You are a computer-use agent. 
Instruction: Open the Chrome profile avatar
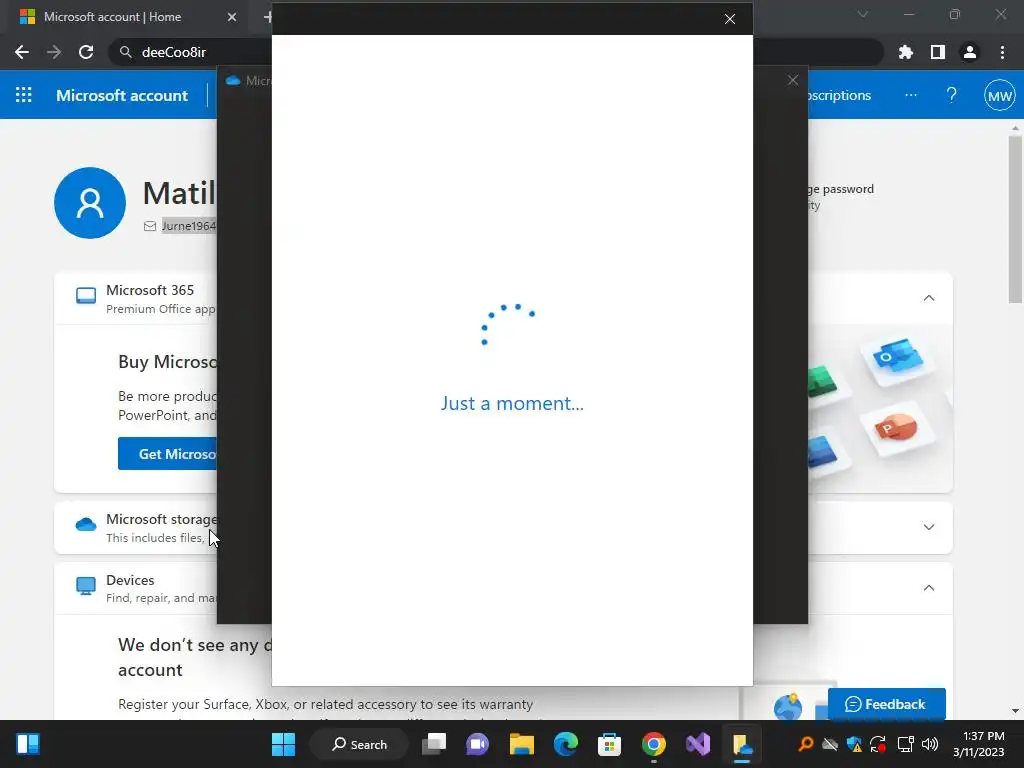click(970, 52)
